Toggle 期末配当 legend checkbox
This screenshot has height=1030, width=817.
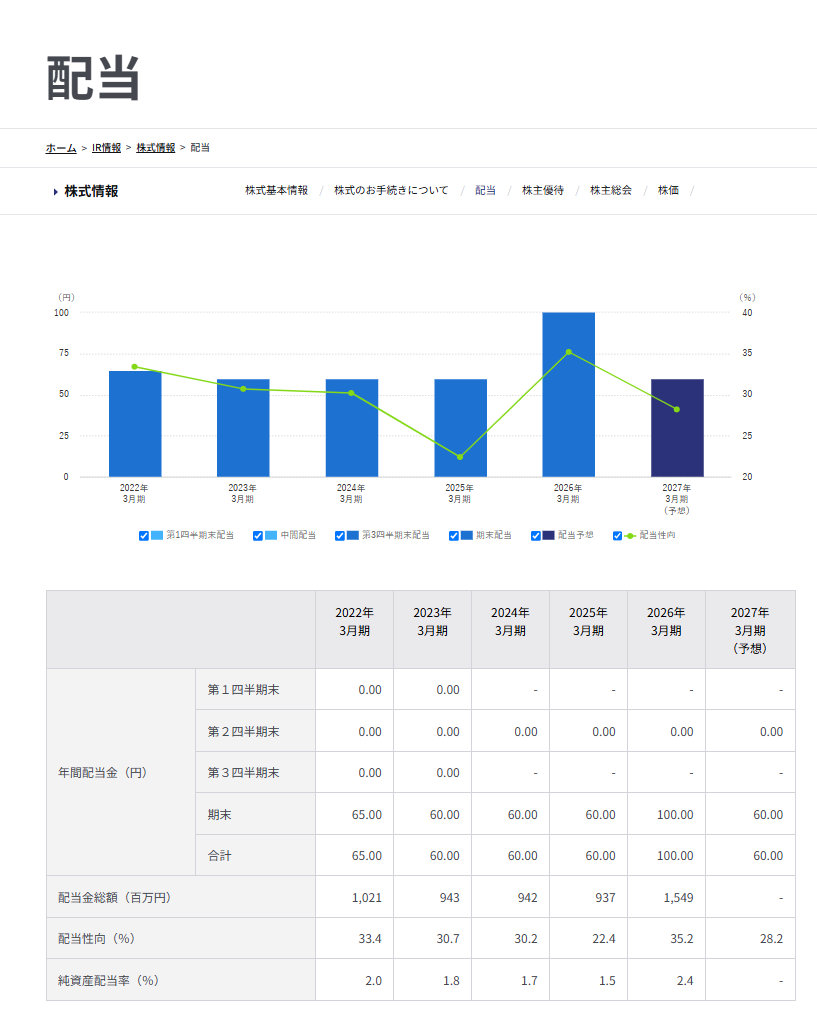[x=453, y=536]
